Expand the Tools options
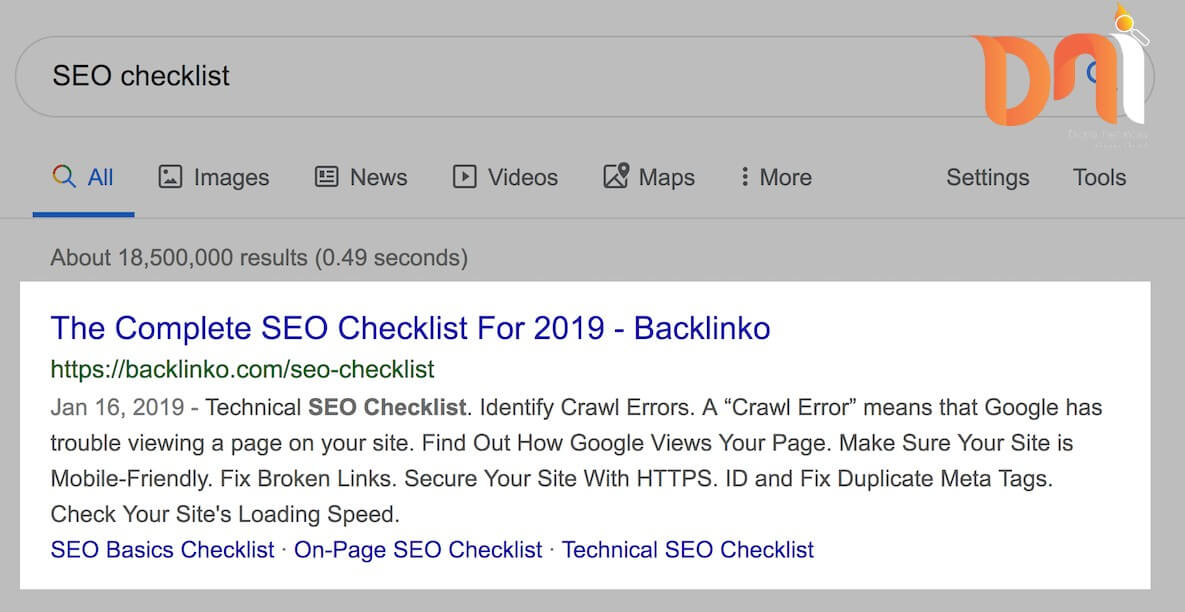The height and width of the screenshot is (612, 1185). click(x=1099, y=178)
